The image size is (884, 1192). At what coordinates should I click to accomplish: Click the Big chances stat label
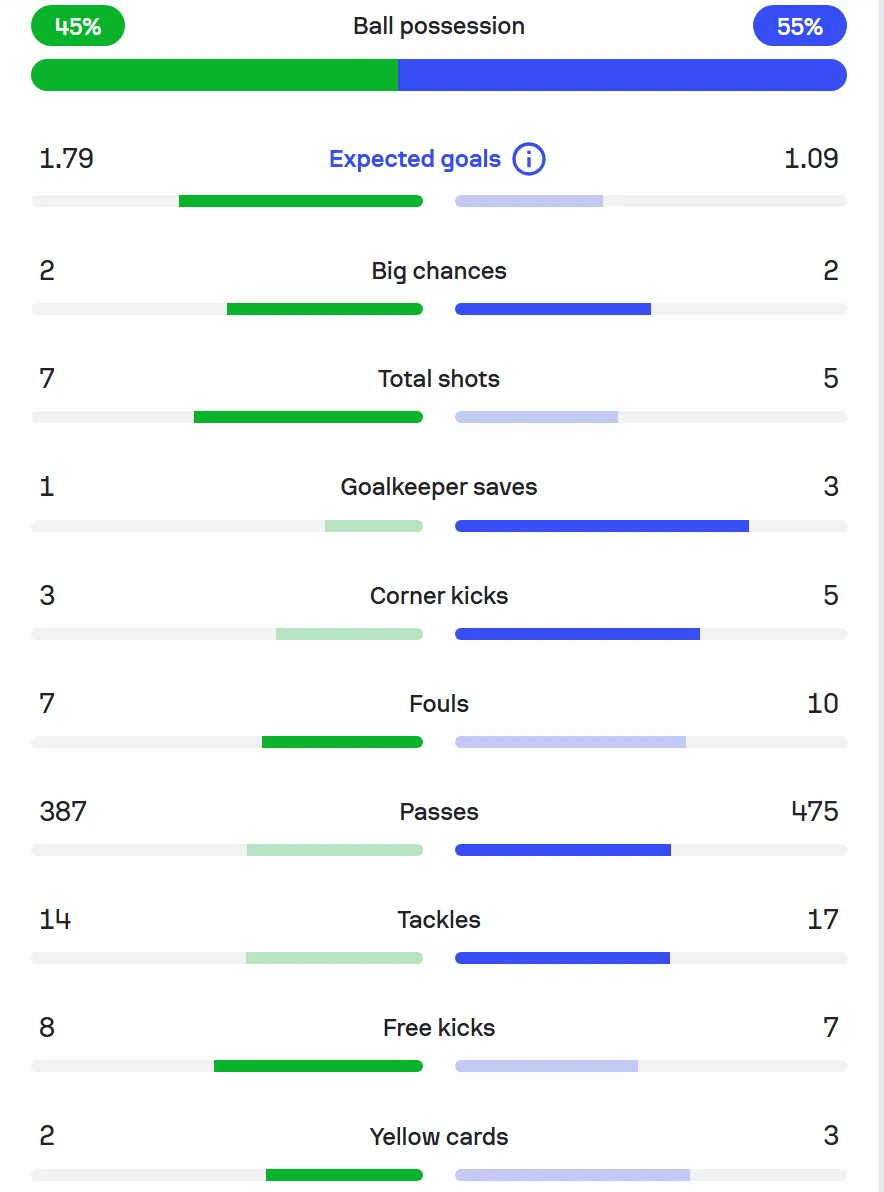pyautogui.click(x=439, y=271)
